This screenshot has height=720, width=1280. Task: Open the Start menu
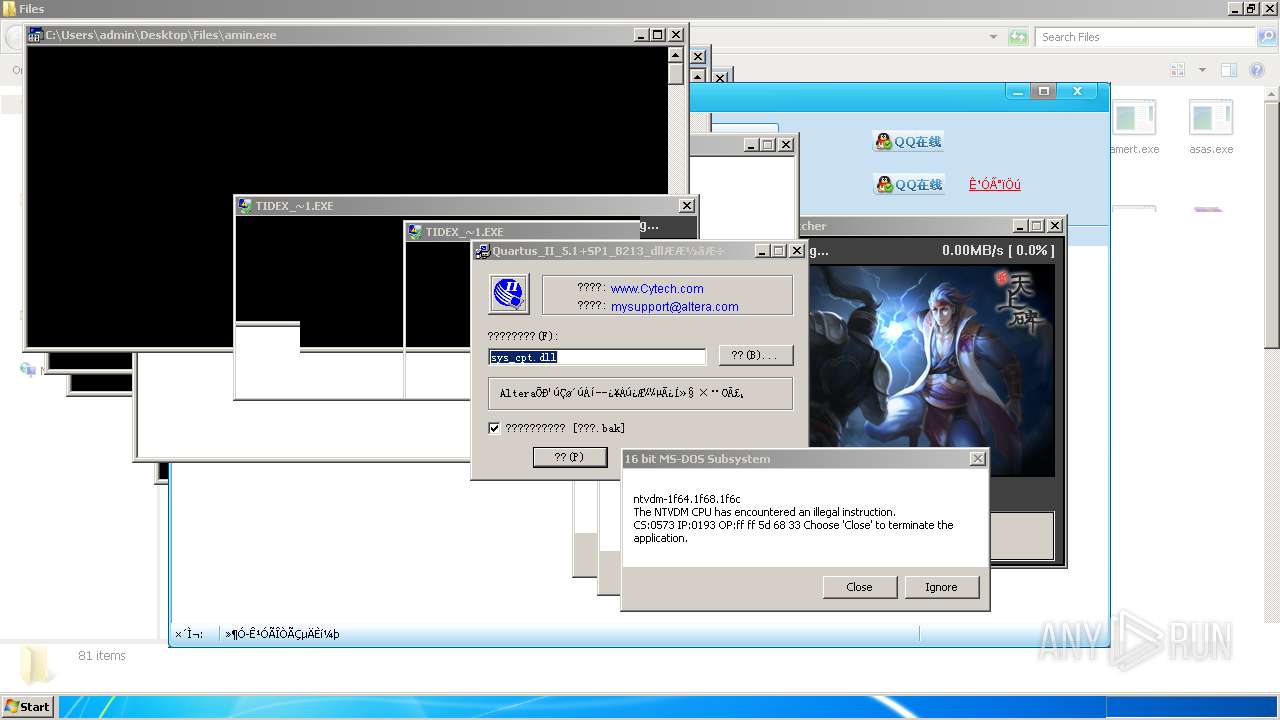[x=27, y=706]
